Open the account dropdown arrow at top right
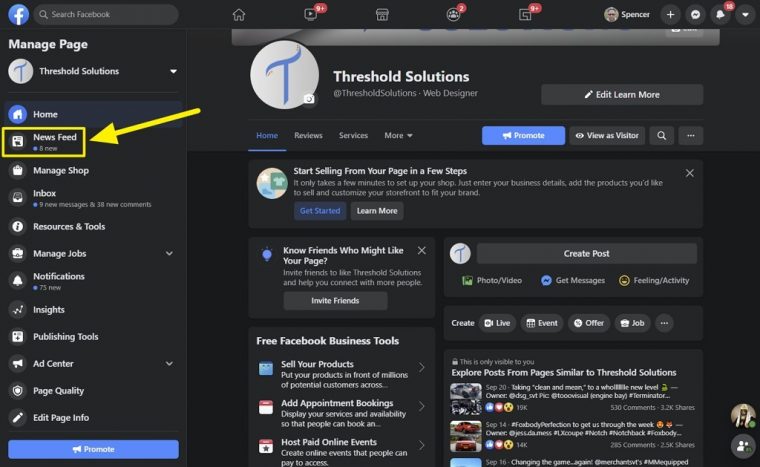Viewport: 760px width, 467px height. [x=745, y=15]
